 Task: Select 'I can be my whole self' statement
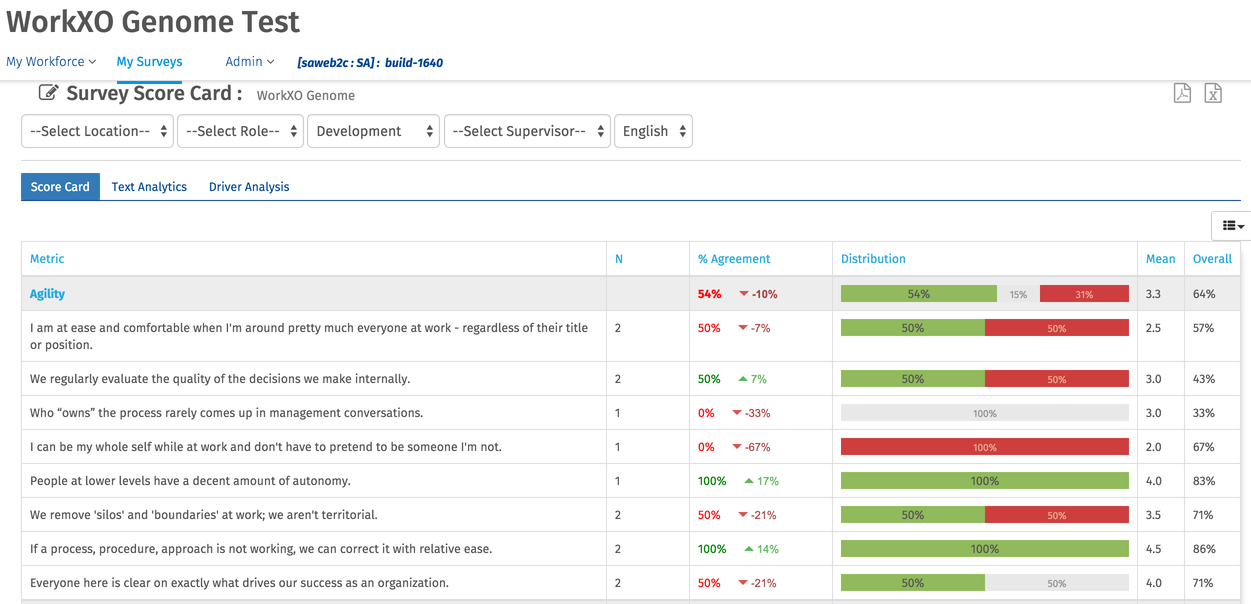pyautogui.click(x=266, y=447)
